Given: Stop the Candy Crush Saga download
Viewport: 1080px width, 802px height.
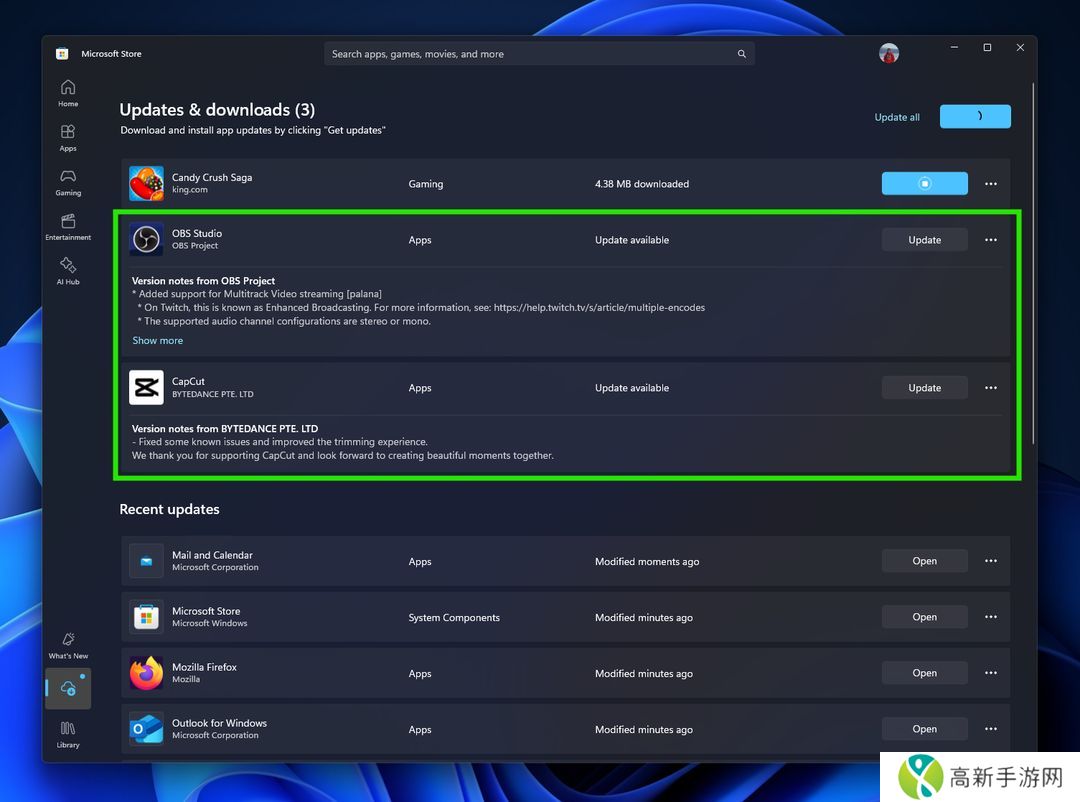Looking at the screenshot, I should [x=924, y=184].
